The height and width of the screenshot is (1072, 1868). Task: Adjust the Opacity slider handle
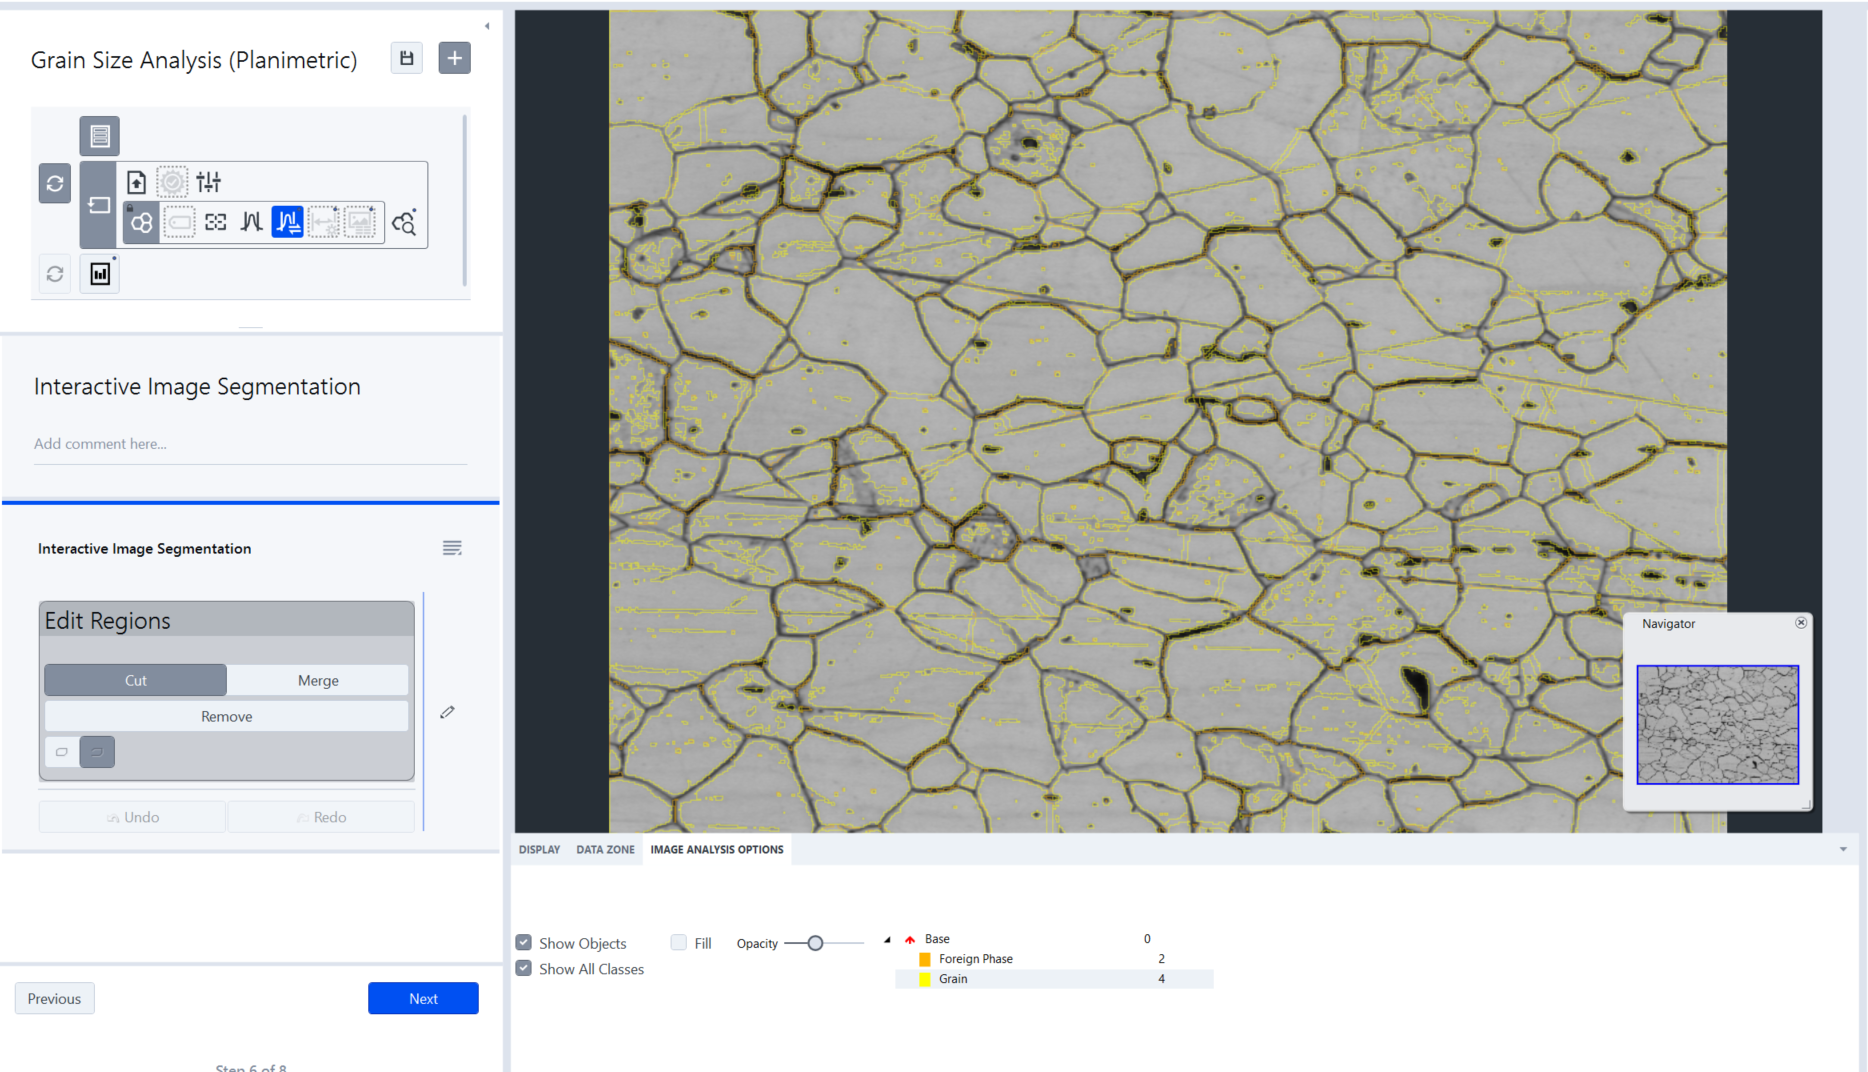814,942
